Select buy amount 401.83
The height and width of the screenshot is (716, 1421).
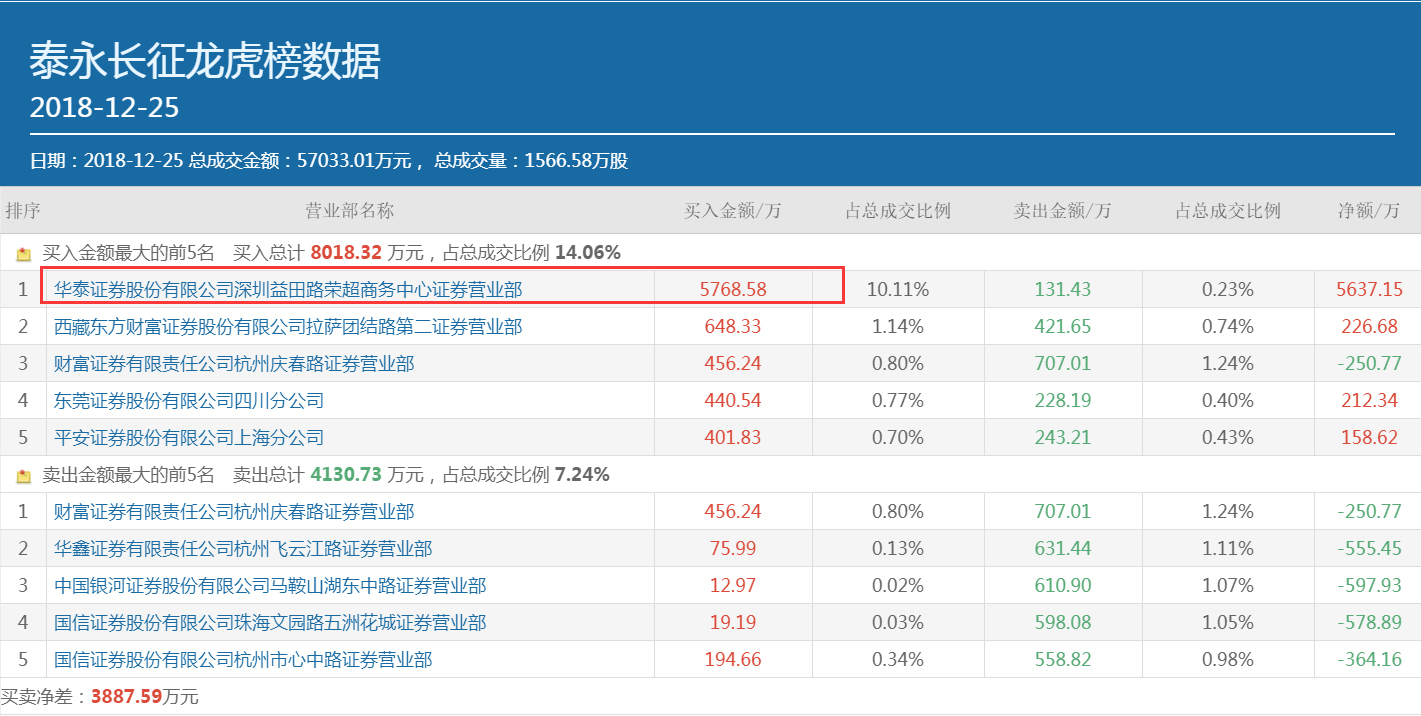[733, 438]
